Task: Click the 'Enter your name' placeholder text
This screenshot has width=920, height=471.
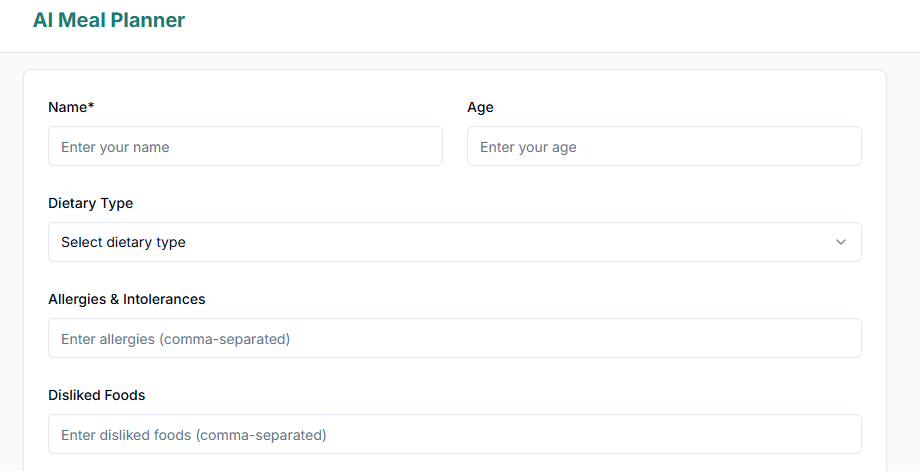Action: [x=115, y=147]
